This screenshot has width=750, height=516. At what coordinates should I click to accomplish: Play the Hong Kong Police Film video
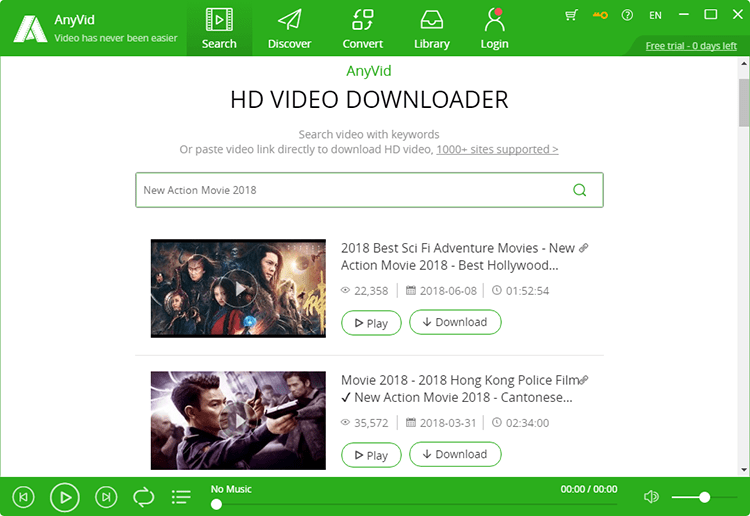371,455
